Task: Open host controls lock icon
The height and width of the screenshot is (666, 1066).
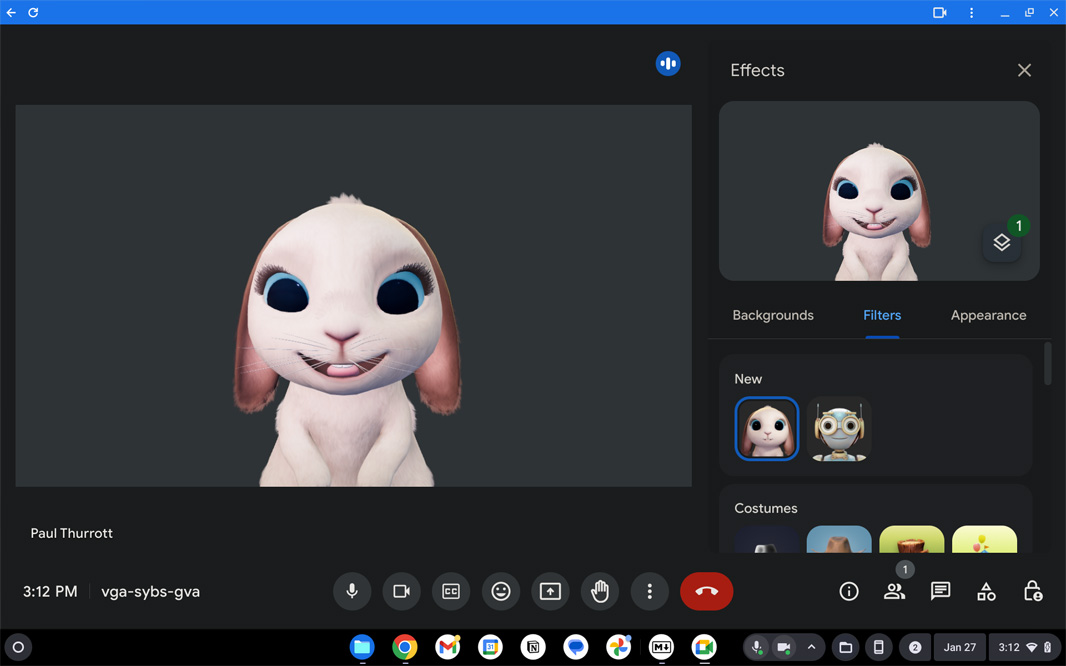Action: pyautogui.click(x=1033, y=591)
